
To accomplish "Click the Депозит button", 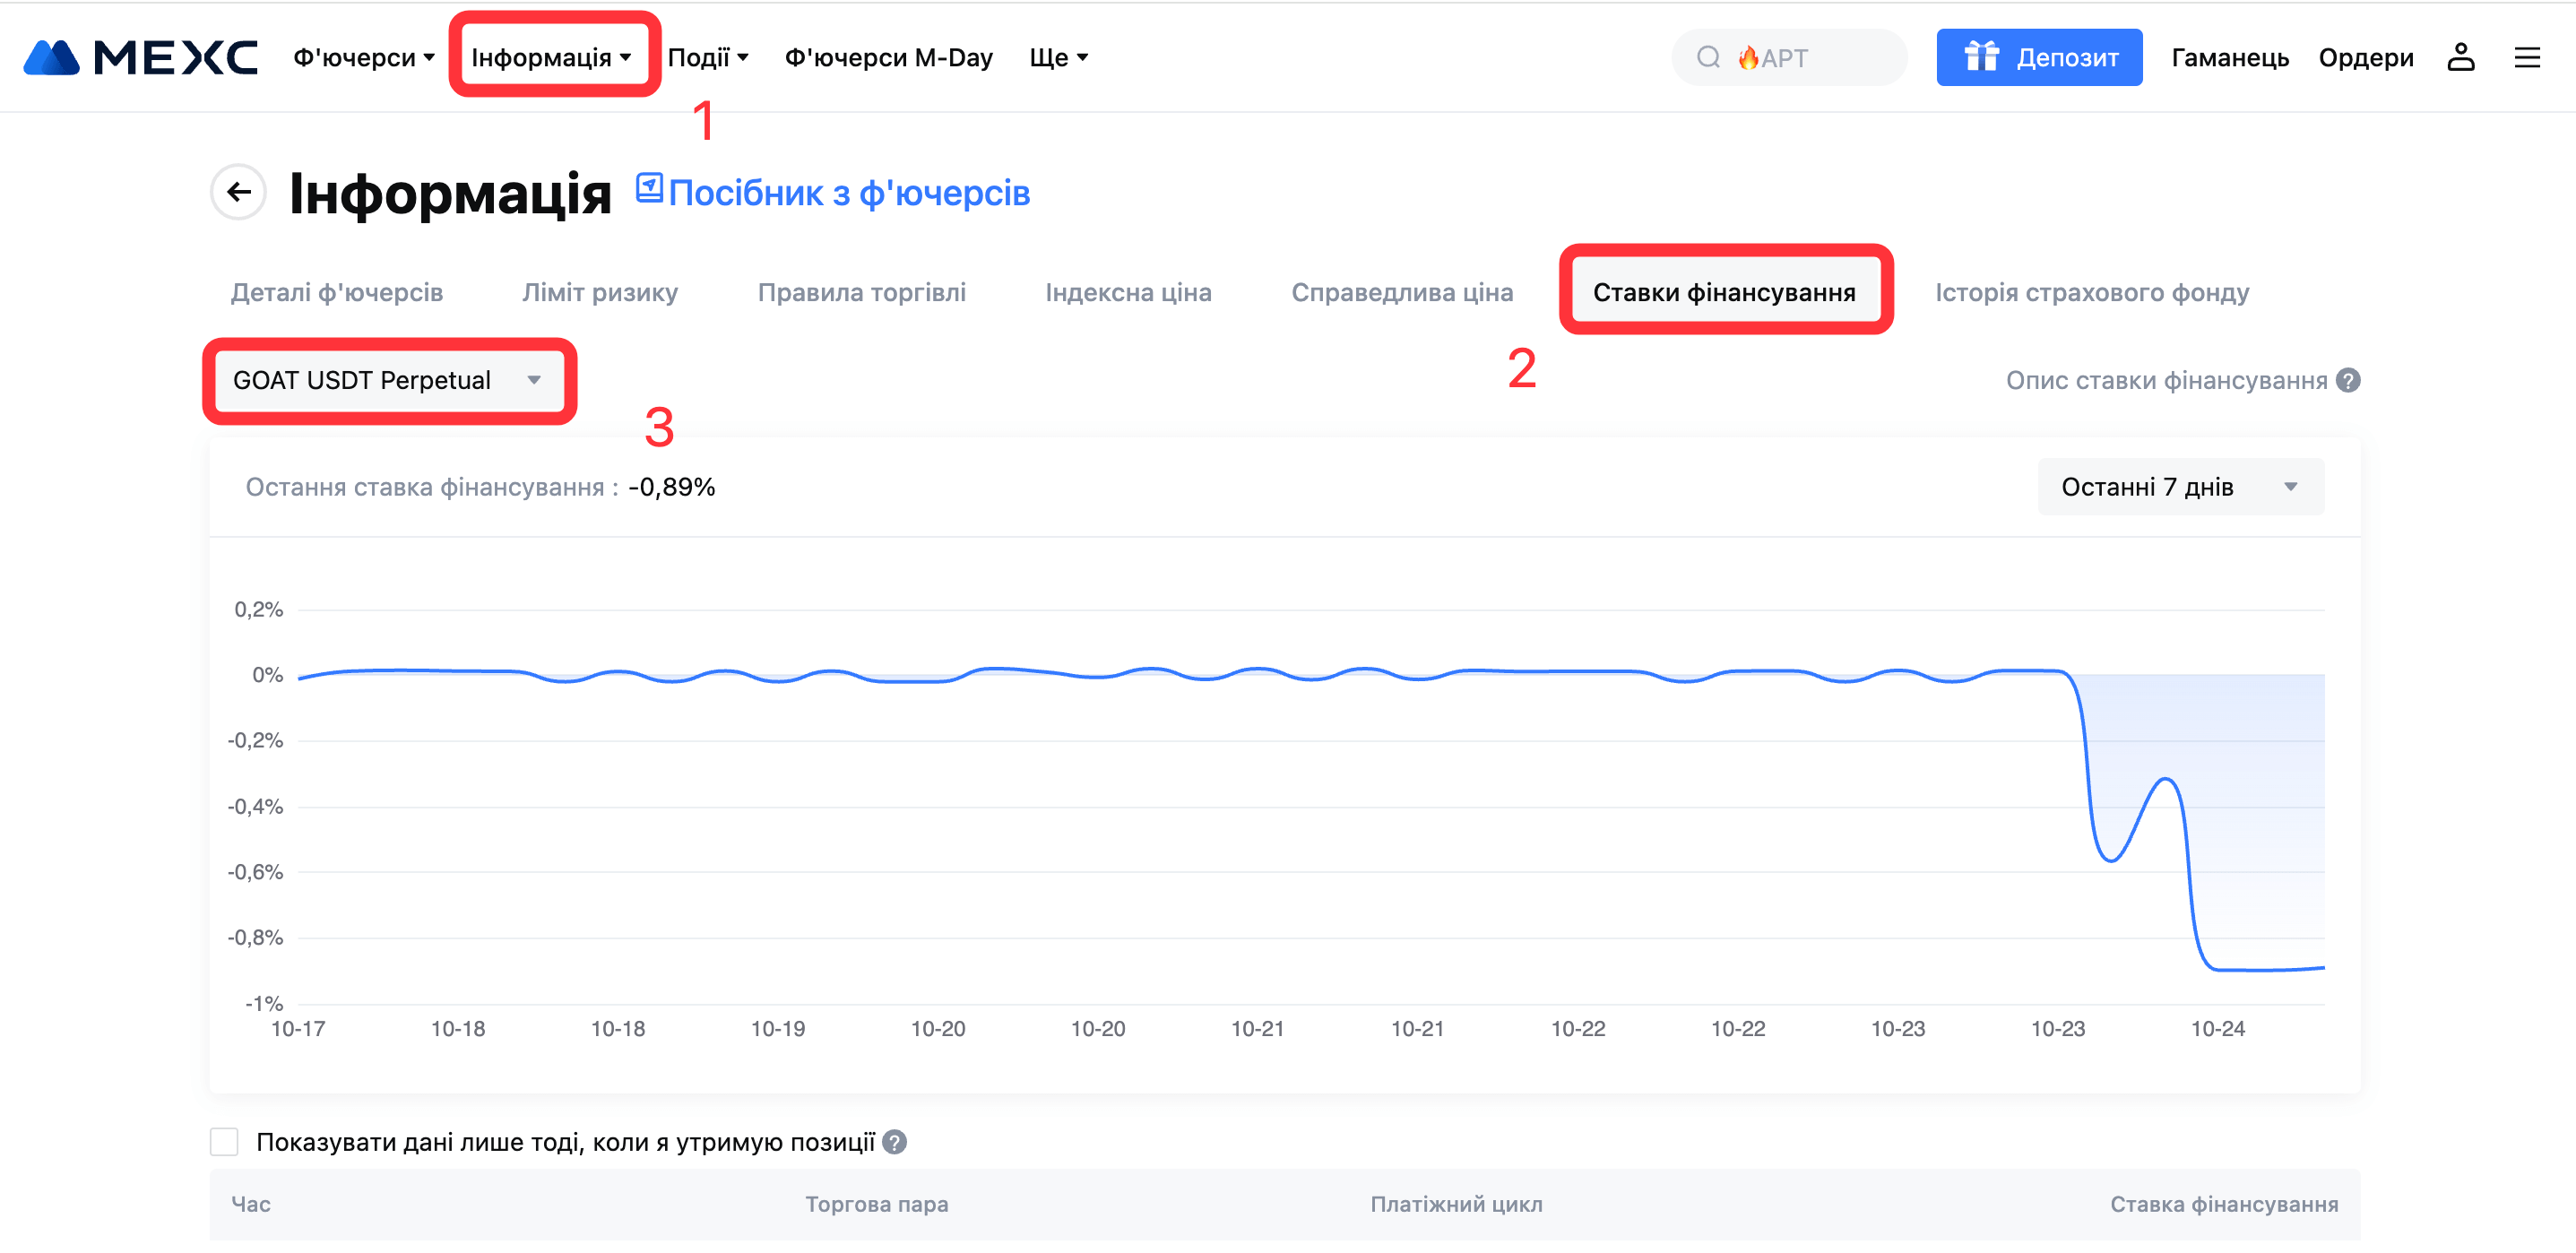I will coord(2039,58).
